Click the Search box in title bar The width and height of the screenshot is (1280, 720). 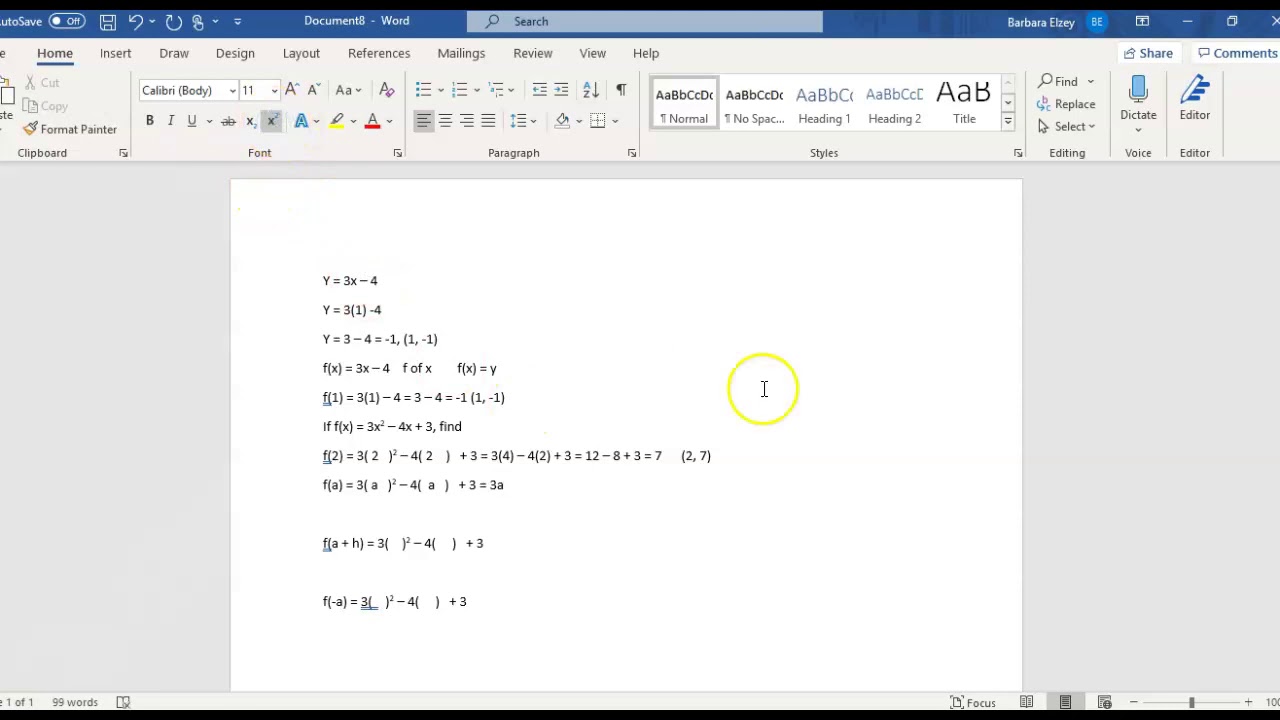[645, 21]
